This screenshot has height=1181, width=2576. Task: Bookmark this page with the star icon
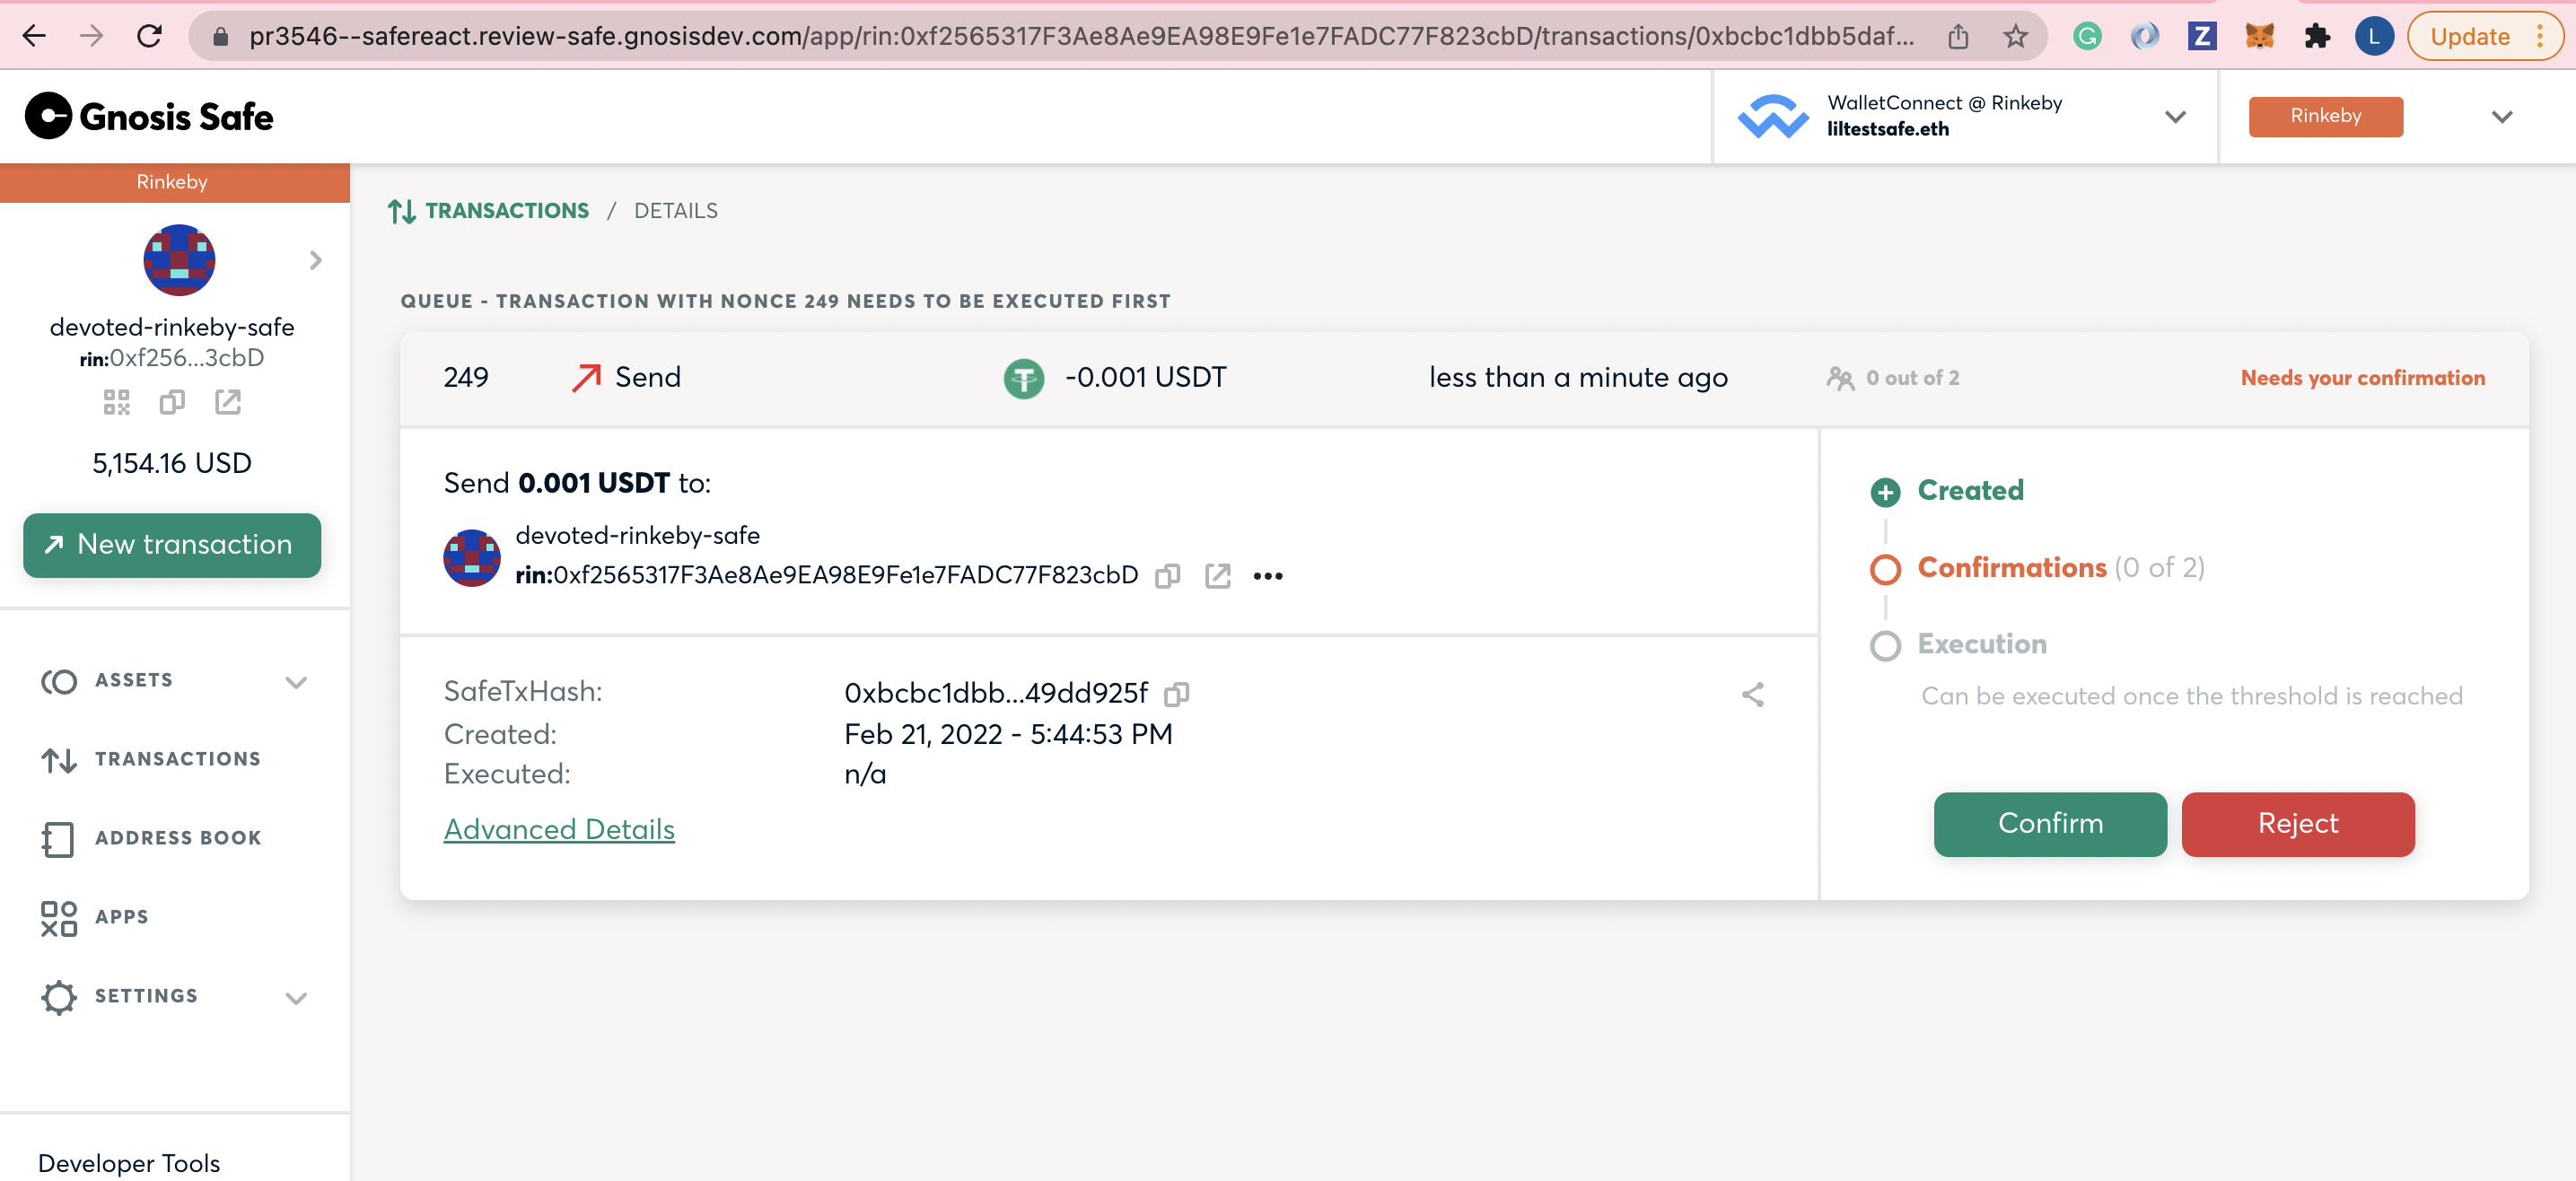tap(2015, 37)
